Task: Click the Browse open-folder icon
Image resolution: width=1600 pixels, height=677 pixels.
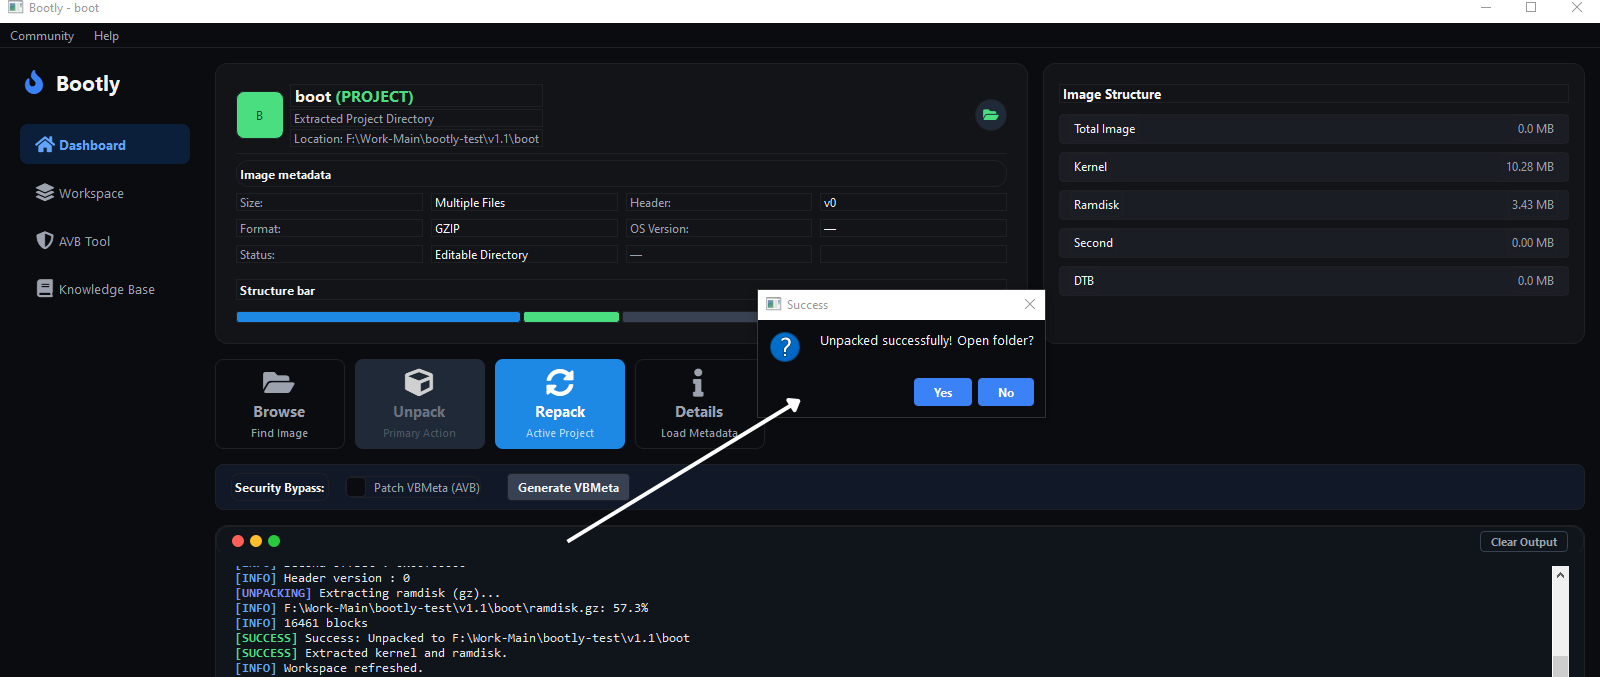Action: point(278,382)
